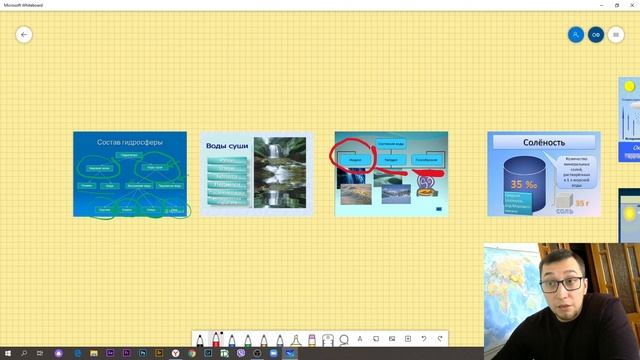Select the 'Воды суши' slide image
The image size is (640, 360).
pyautogui.click(x=256, y=174)
